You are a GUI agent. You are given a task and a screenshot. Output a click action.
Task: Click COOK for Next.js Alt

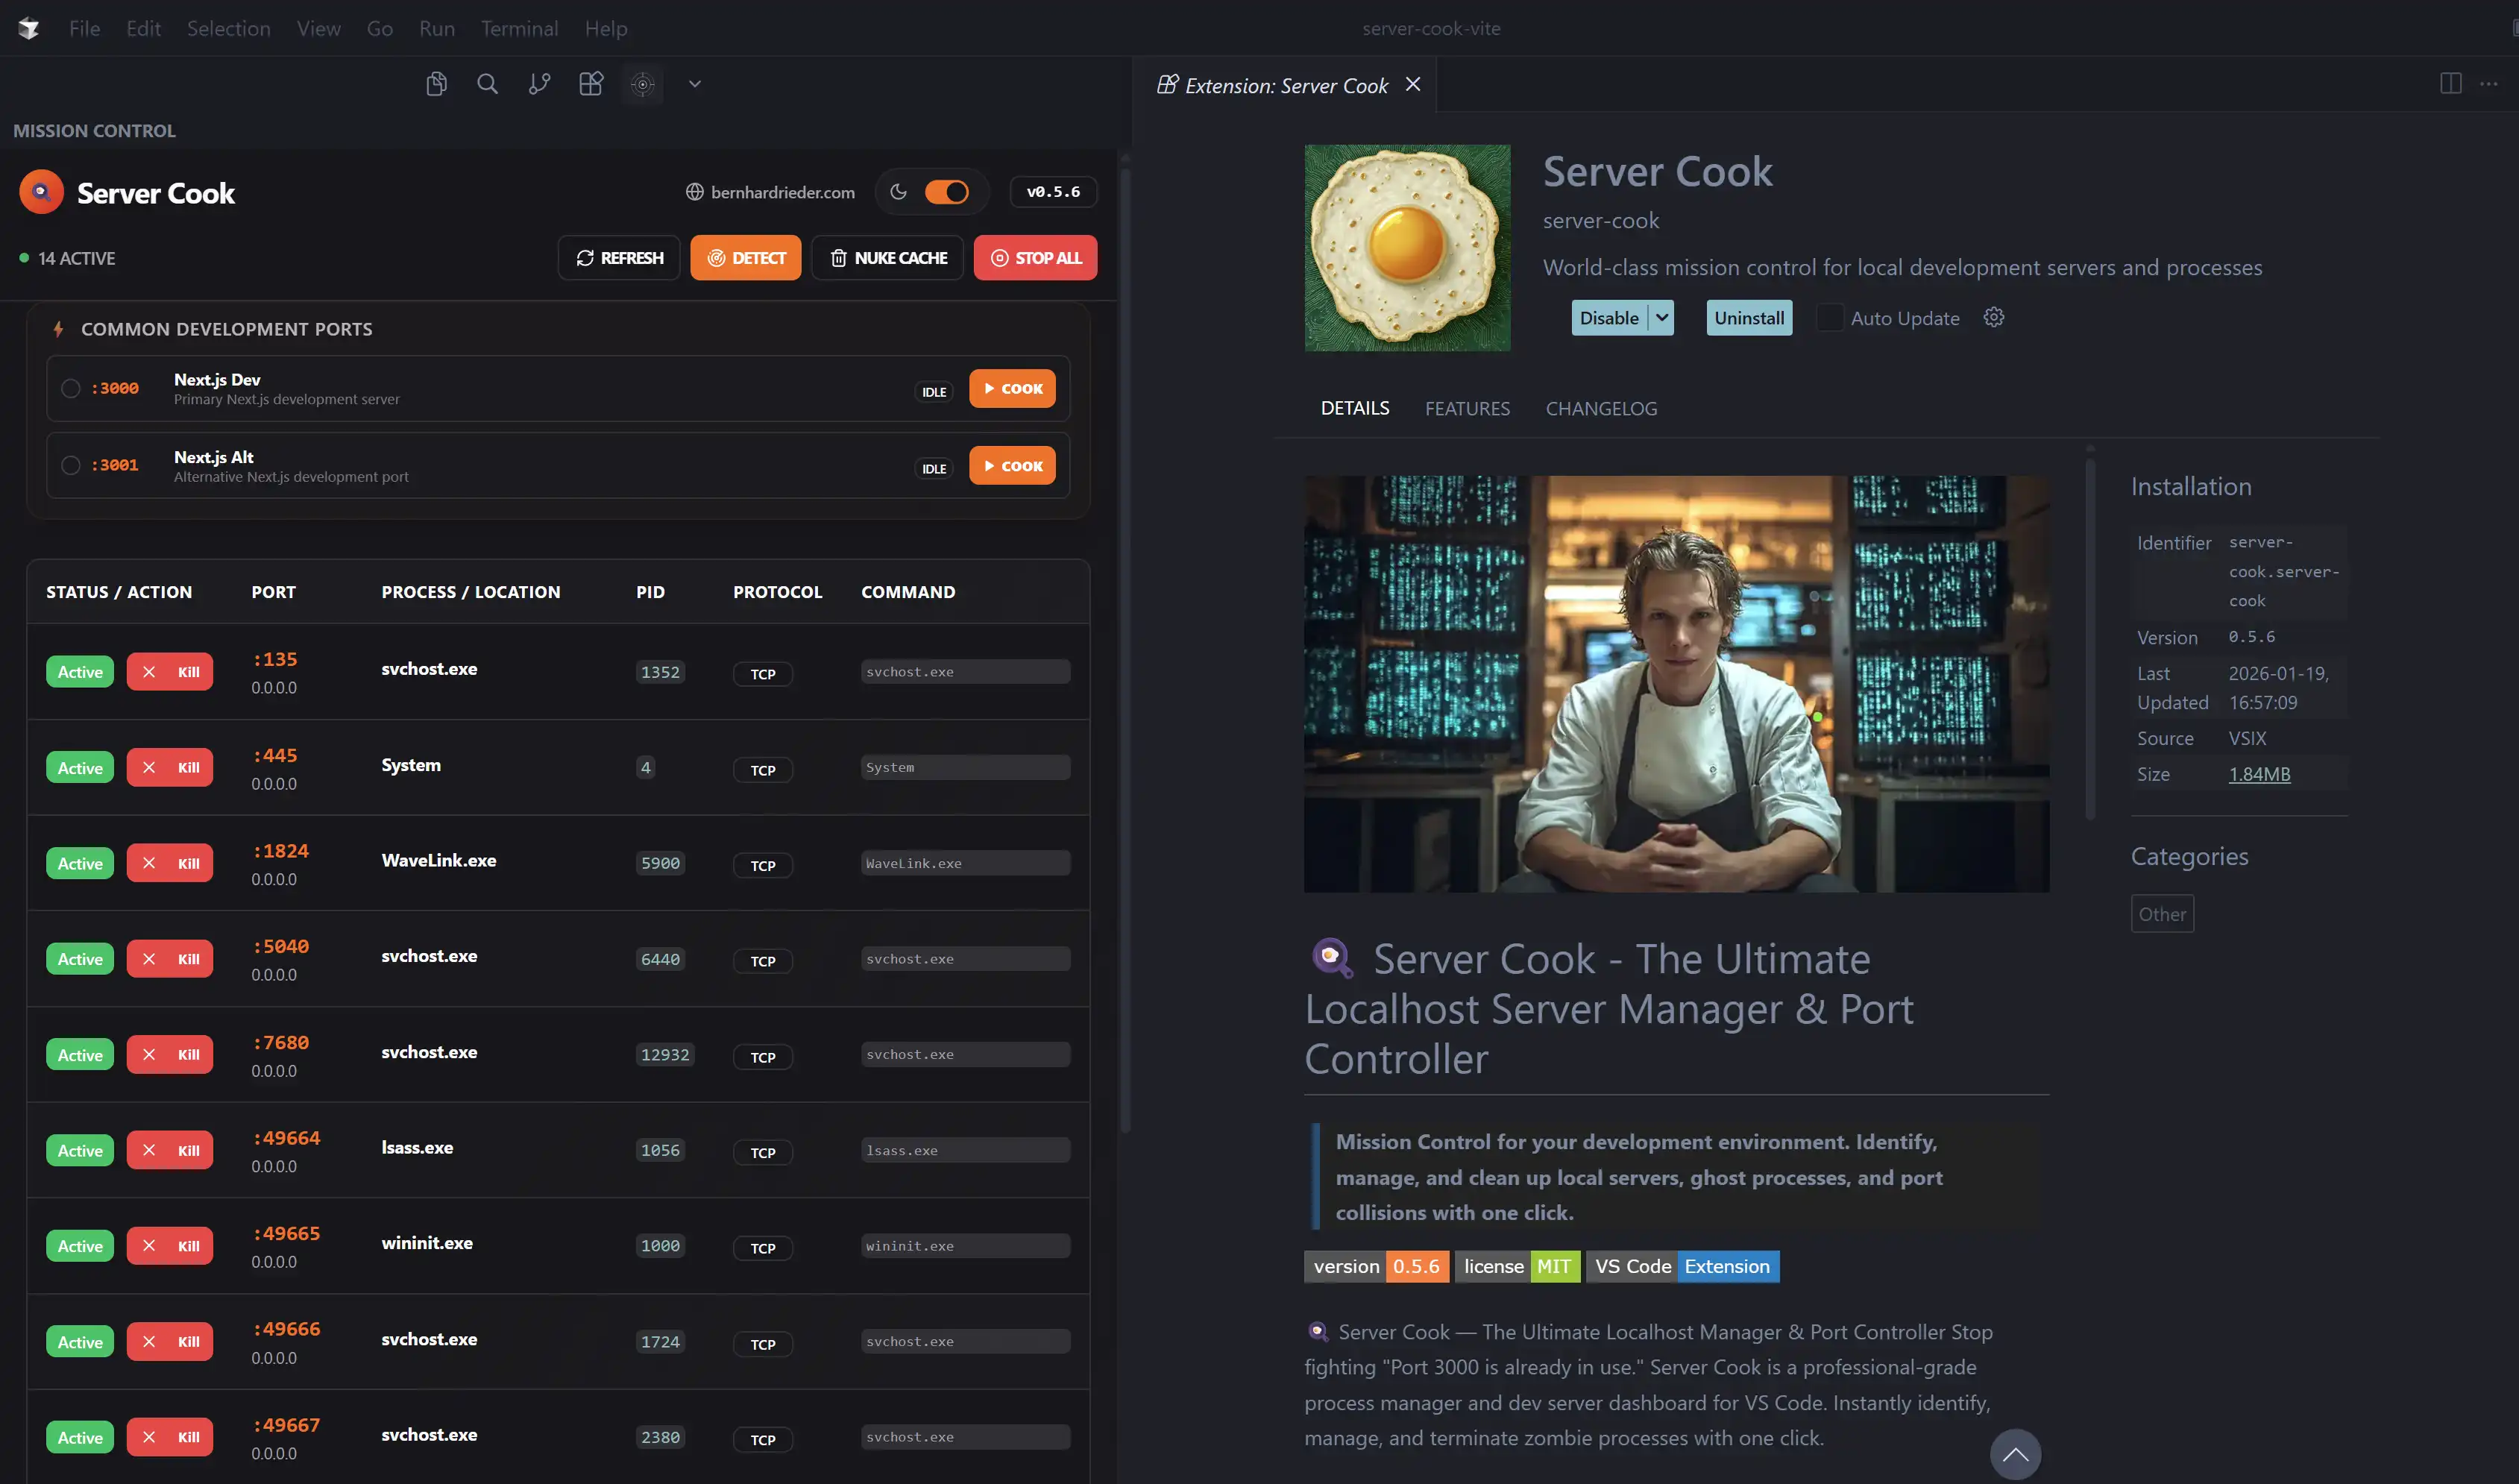coord(1012,466)
